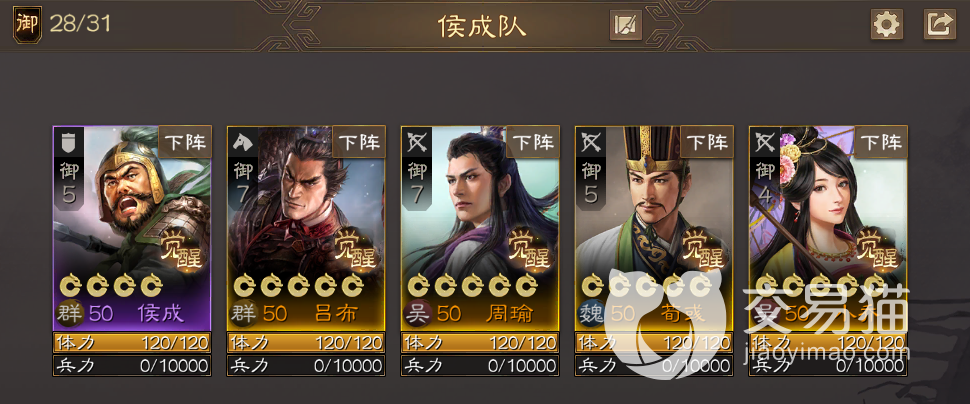The image size is (970, 404).
Task: Select the 周瑜 portrait card
Action: [x=480, y=229]
